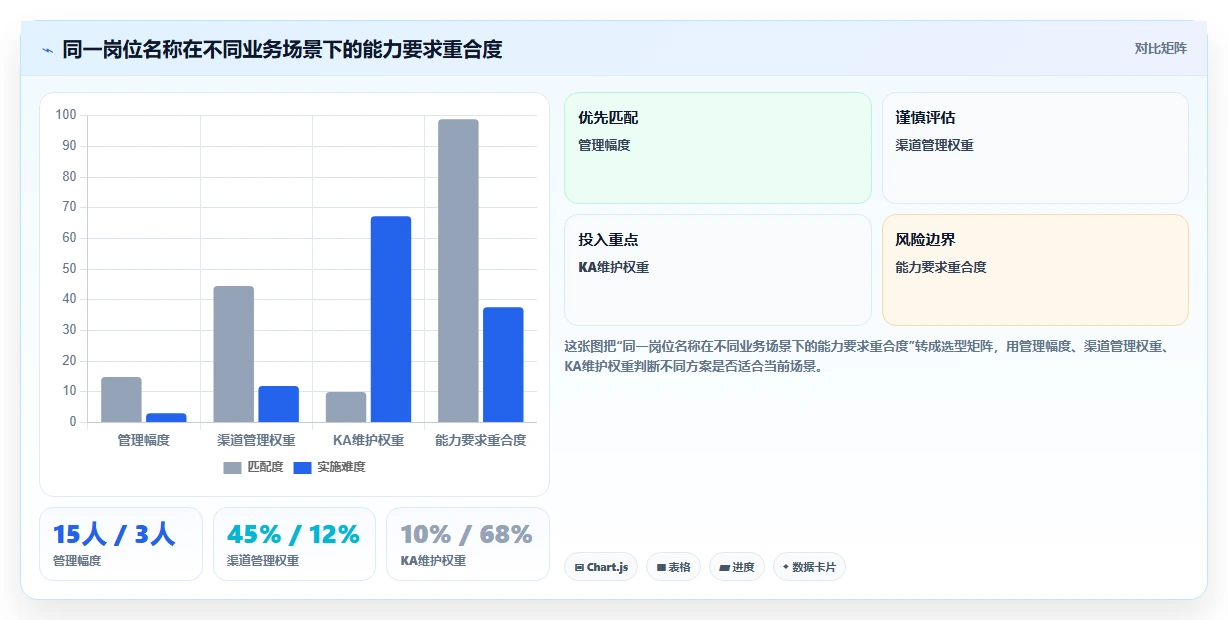The width and height of the screenshot is (1228, 620).
Task: Click the lightning icon beside the title
Action: point(47,49)
